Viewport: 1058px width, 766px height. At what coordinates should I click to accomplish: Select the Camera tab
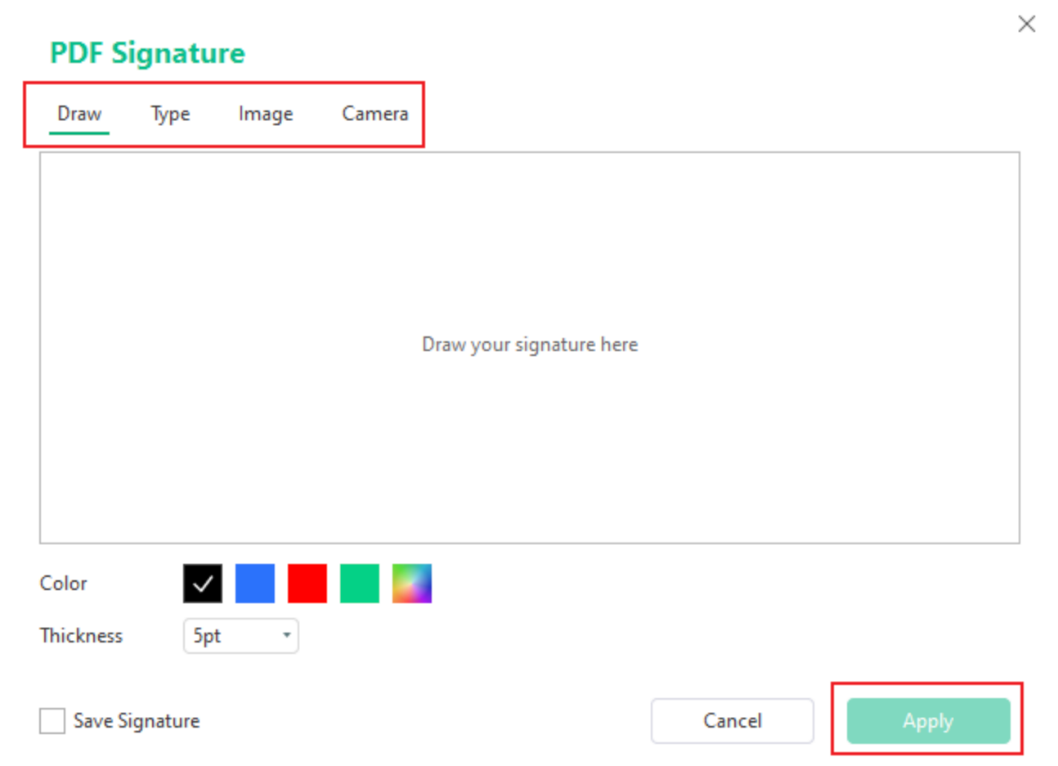[374, 113]
